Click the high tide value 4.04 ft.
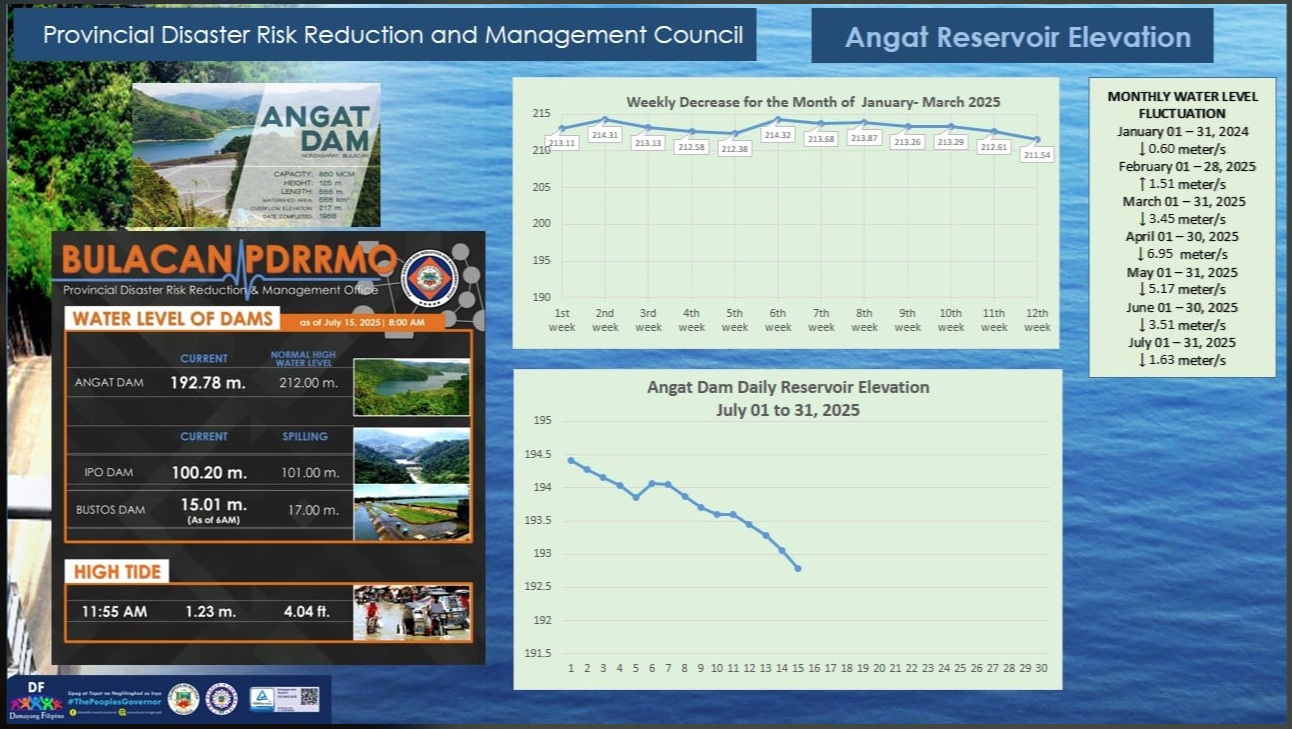 coord(305,611)
